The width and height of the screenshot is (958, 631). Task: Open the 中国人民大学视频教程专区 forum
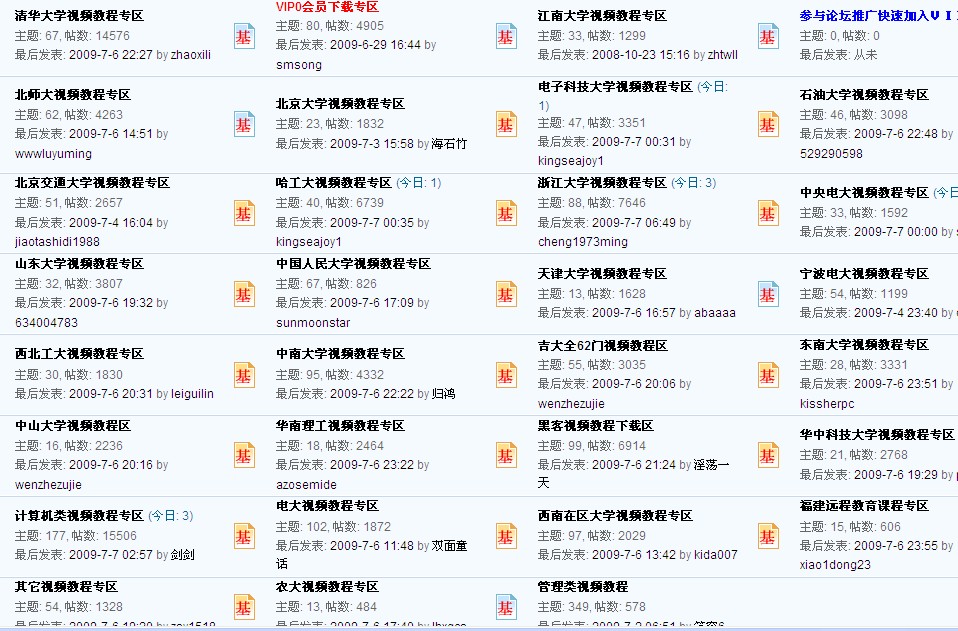pos(353,264)
